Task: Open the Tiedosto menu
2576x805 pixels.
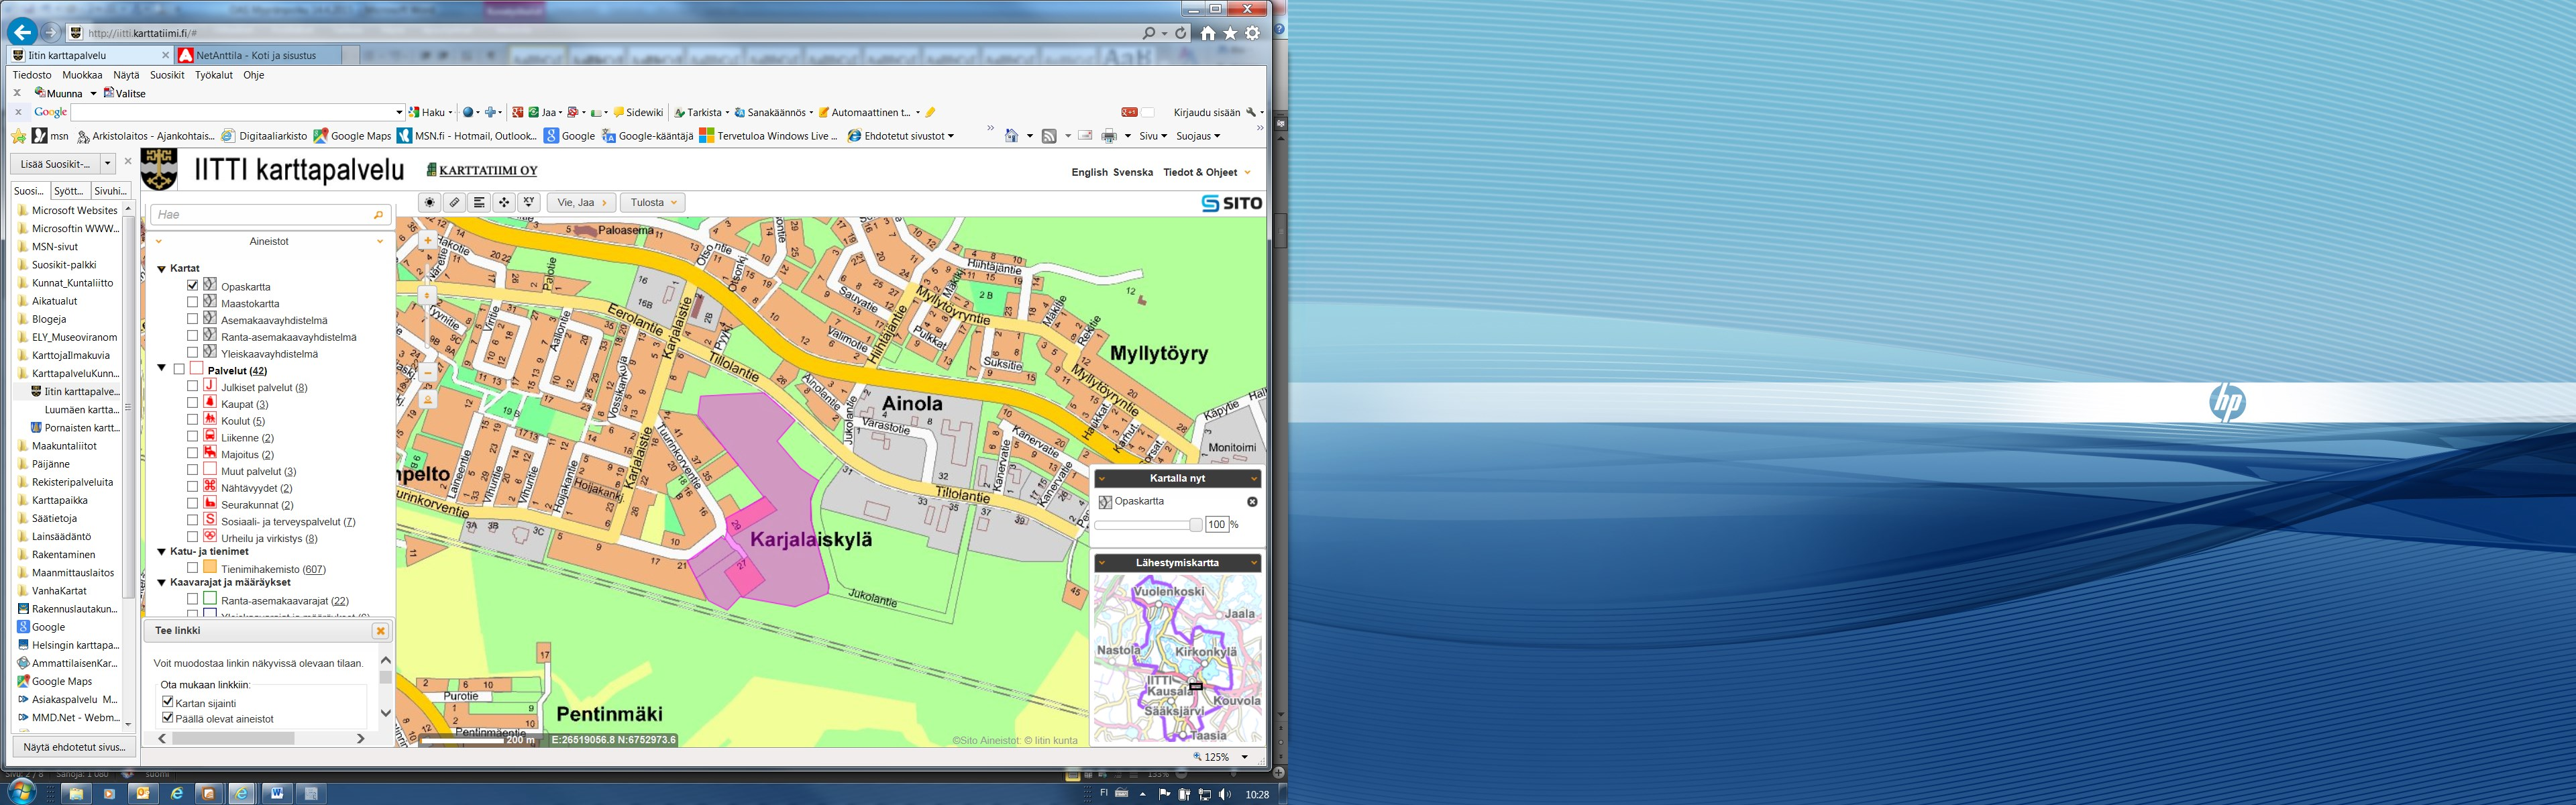Action: tap(32, 75)
